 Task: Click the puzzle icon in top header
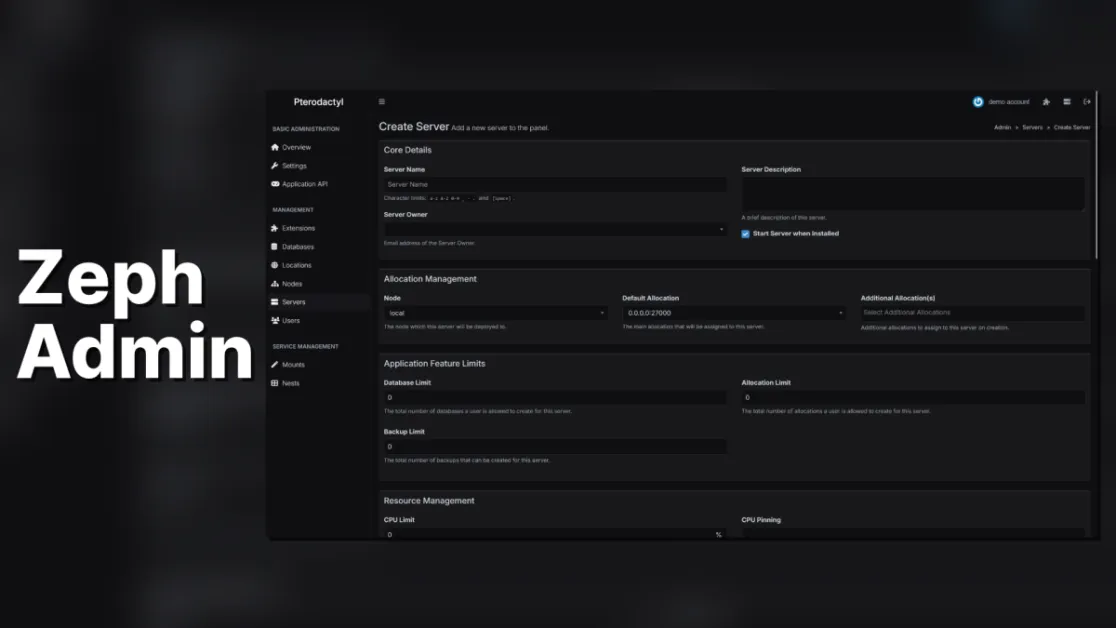(x=1046, y=102)
